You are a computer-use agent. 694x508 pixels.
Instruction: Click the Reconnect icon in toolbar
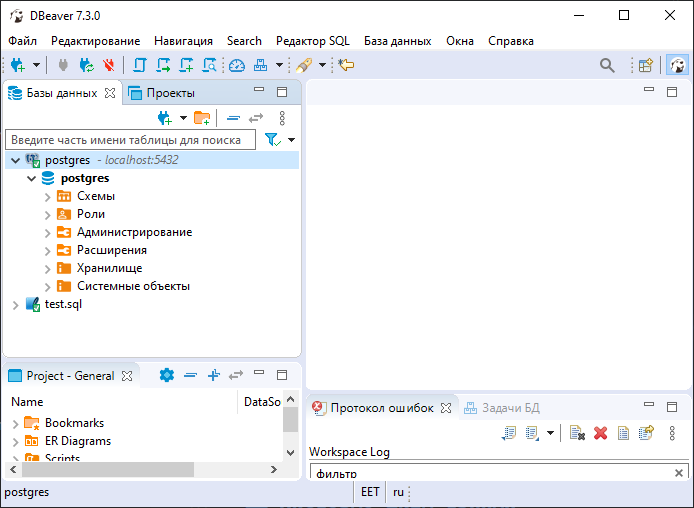[x=86, y=65]
